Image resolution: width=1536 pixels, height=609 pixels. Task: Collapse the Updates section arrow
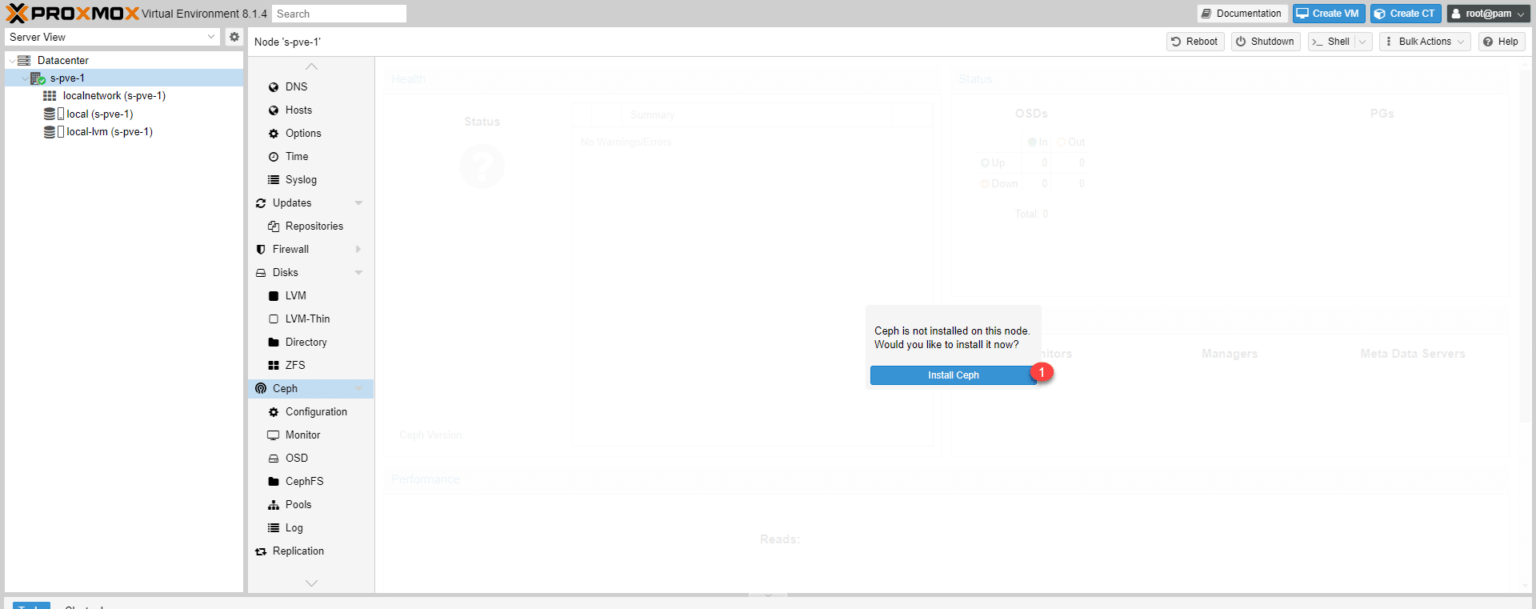(358, 203)
